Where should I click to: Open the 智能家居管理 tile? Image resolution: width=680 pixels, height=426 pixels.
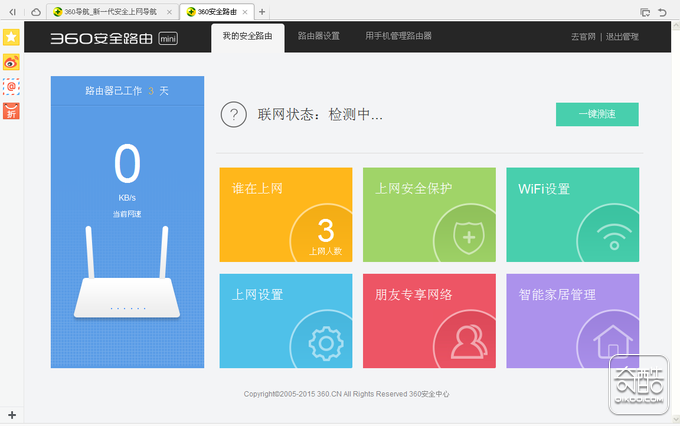pos(572,321)
